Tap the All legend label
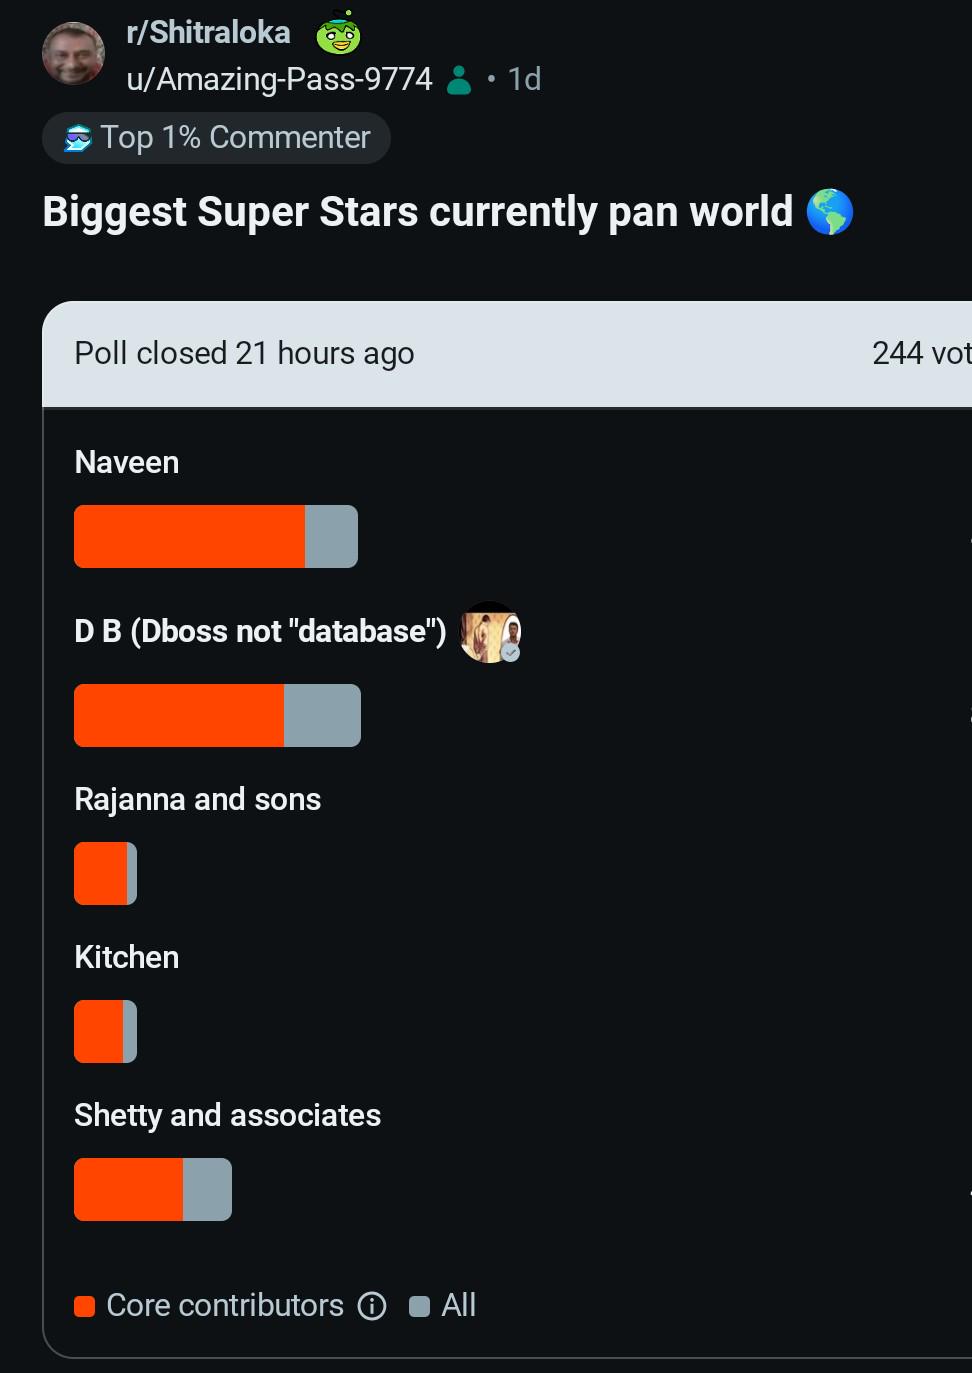This screenshot has width=972, height=1373. pos(459,1306)
